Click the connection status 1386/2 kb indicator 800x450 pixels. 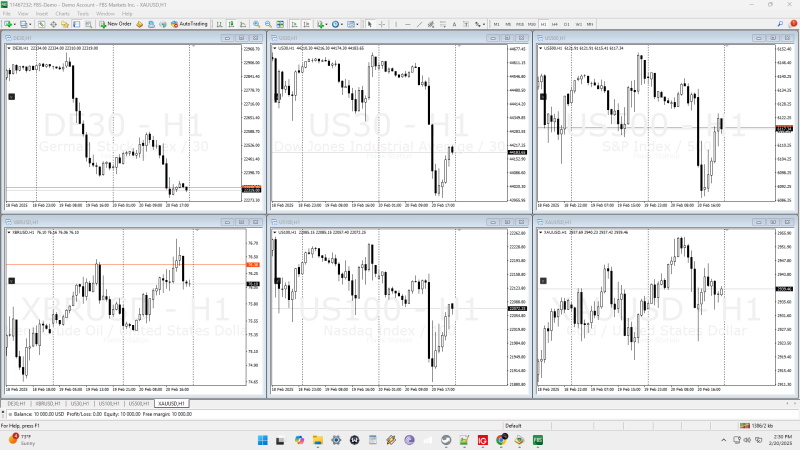tap(757, 426)
